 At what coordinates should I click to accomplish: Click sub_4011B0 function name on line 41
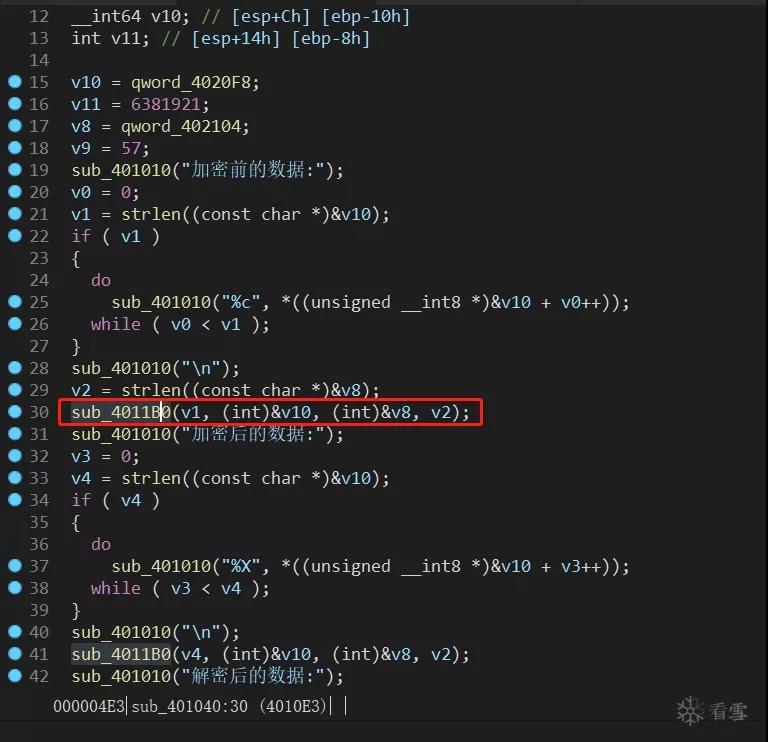pos(121,654)
